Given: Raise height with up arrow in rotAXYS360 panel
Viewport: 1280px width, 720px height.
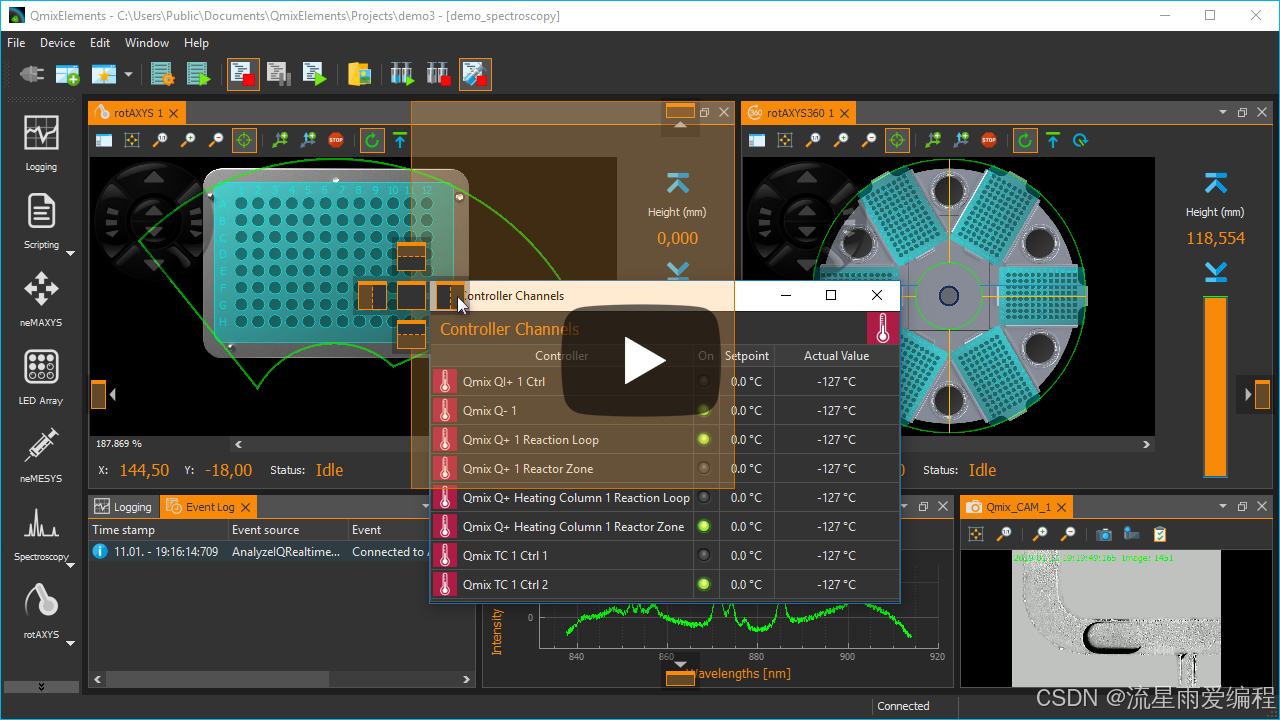Looking at the screenshot, I should [x=1215, y=182].
